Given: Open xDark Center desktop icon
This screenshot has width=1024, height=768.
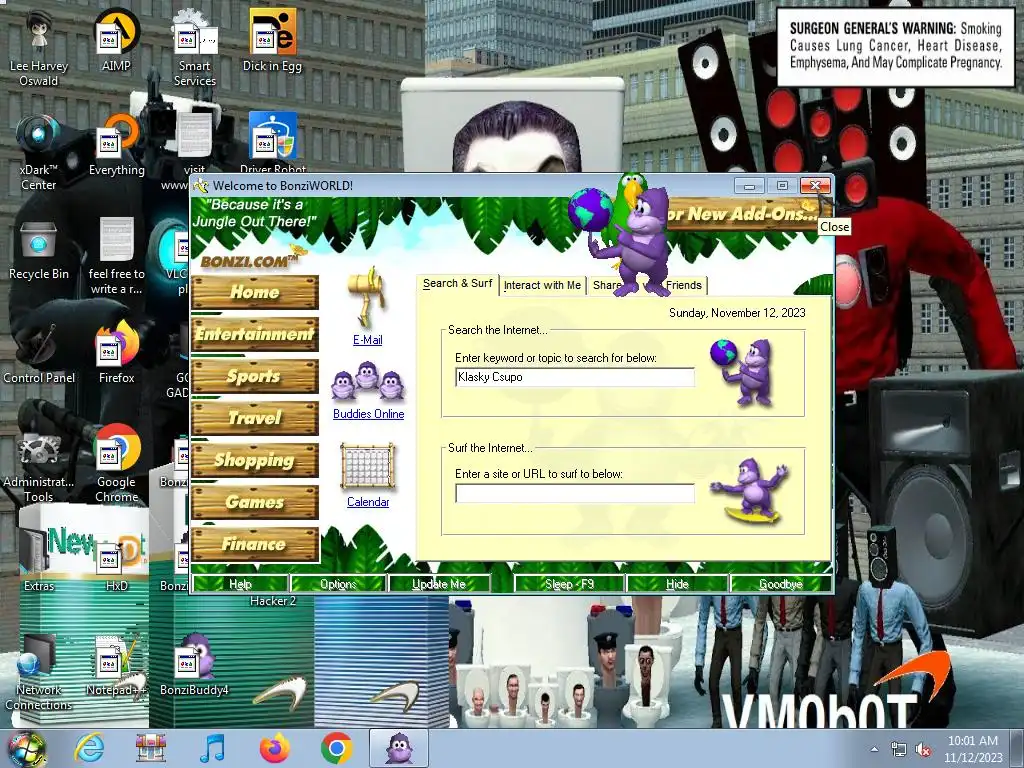Looking at the screenshot, I should point(39,152).
